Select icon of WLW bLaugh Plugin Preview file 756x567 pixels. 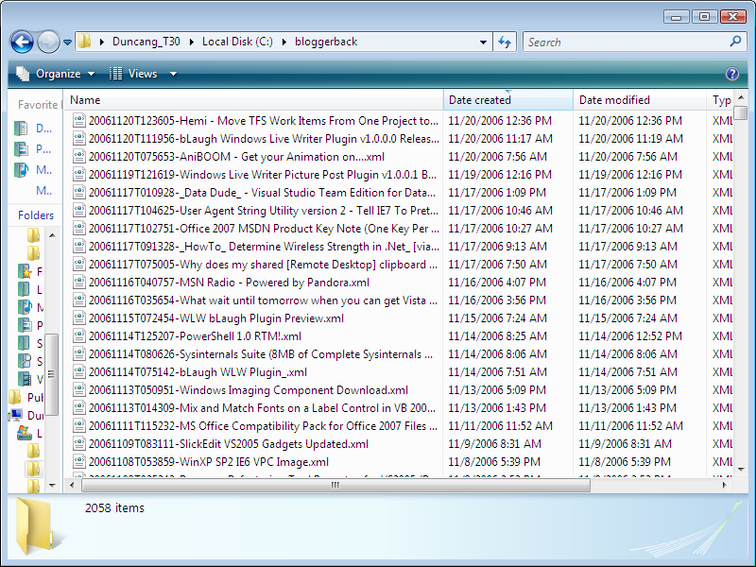coord(79,318)
